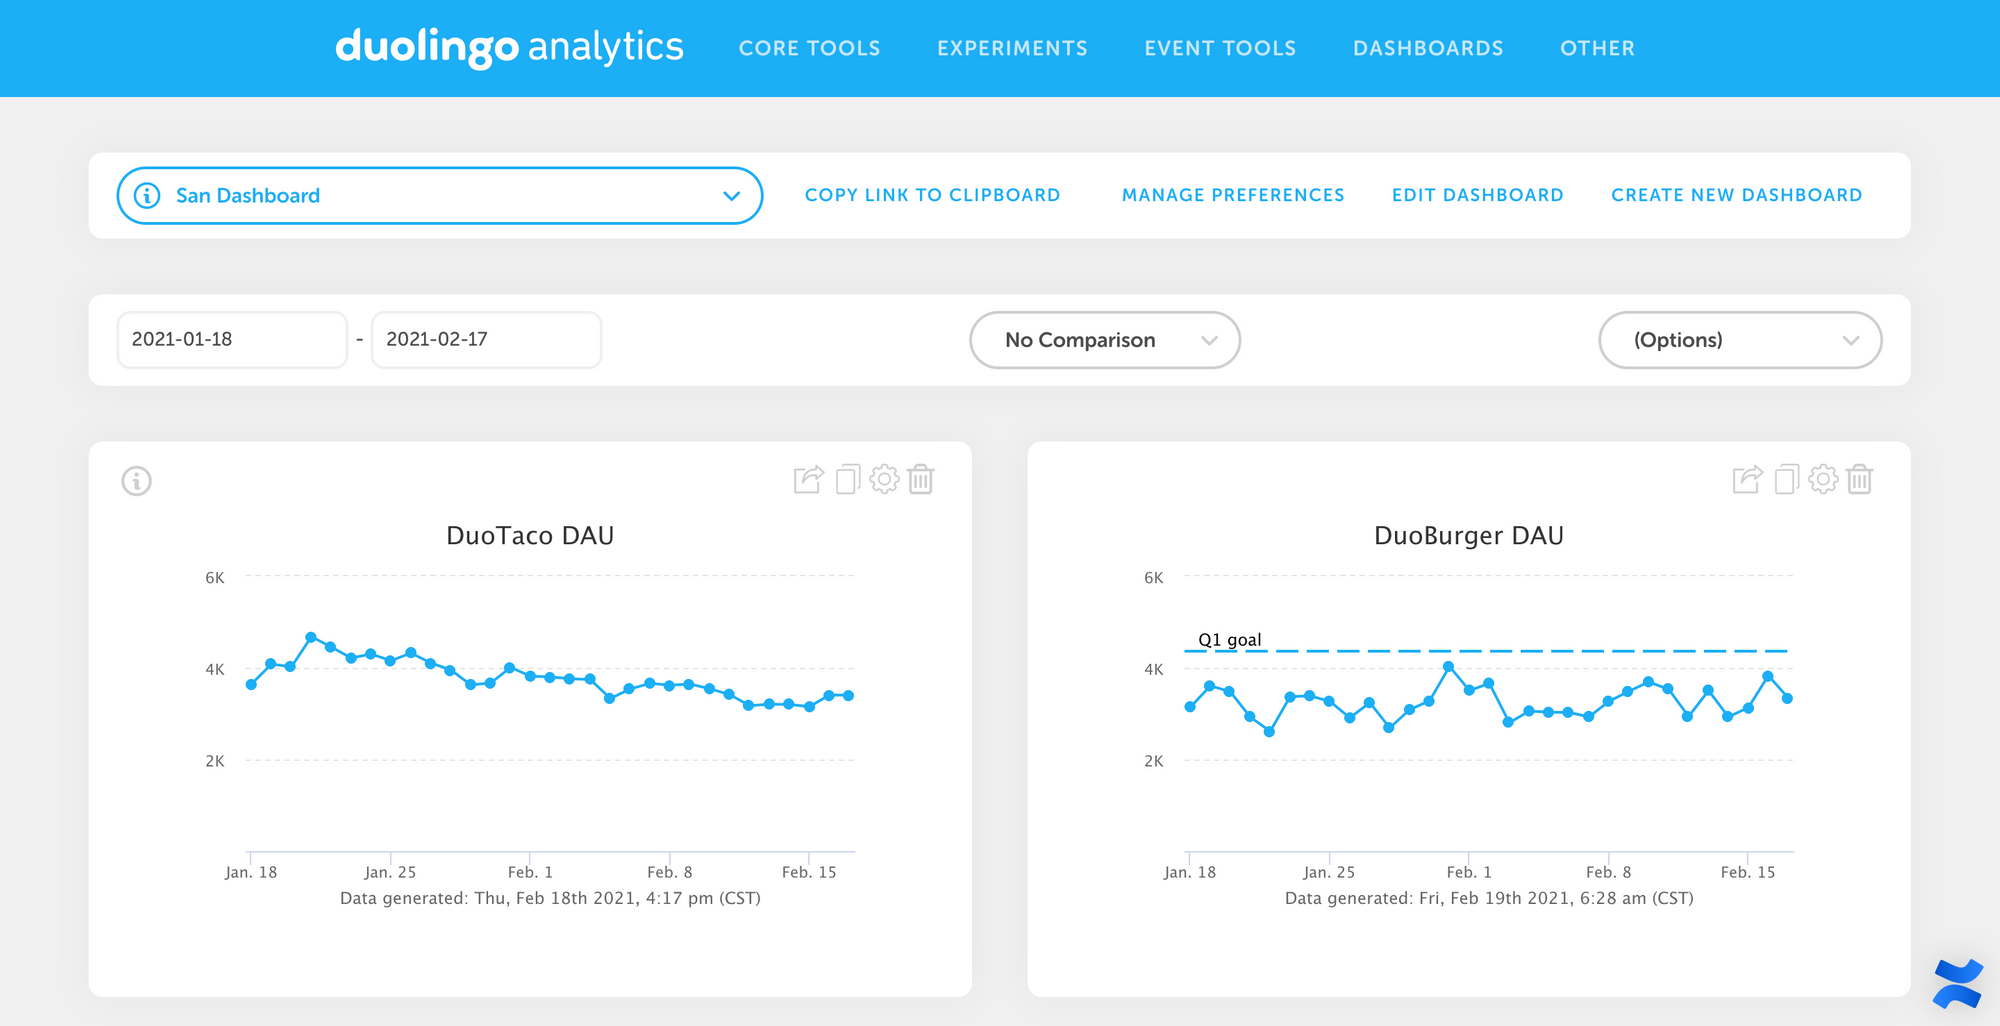
Task: Click the start date field 2021-01-18
Action: click(232, 340)
